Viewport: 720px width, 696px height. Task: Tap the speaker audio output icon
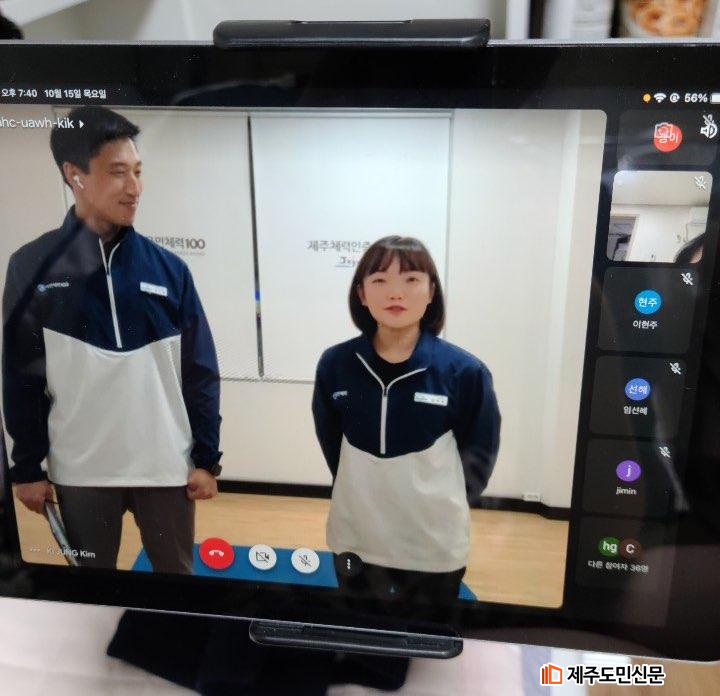[708, 128]
